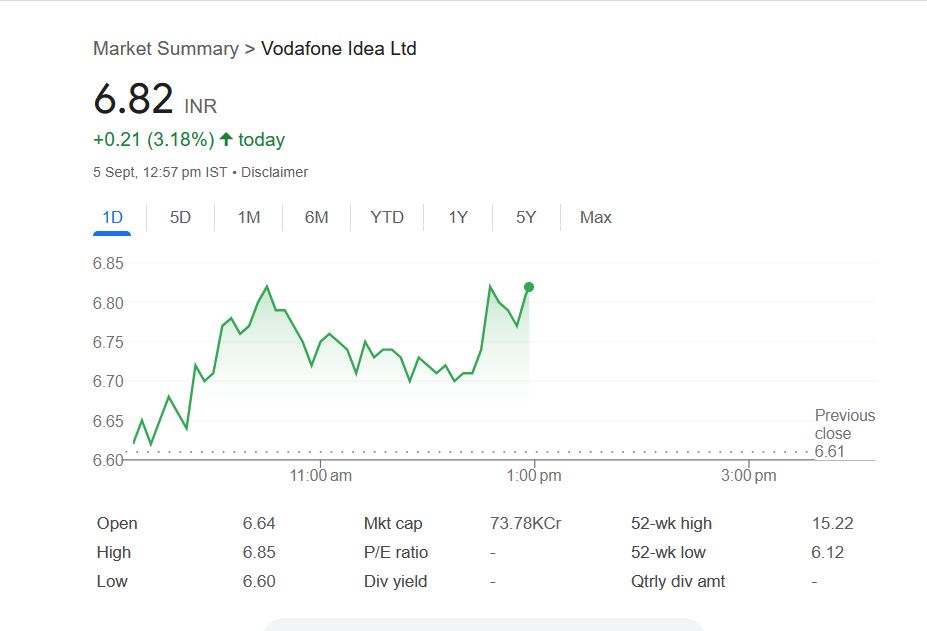
Task: Click the 6.82 current price figure
Action: point(133,99)
